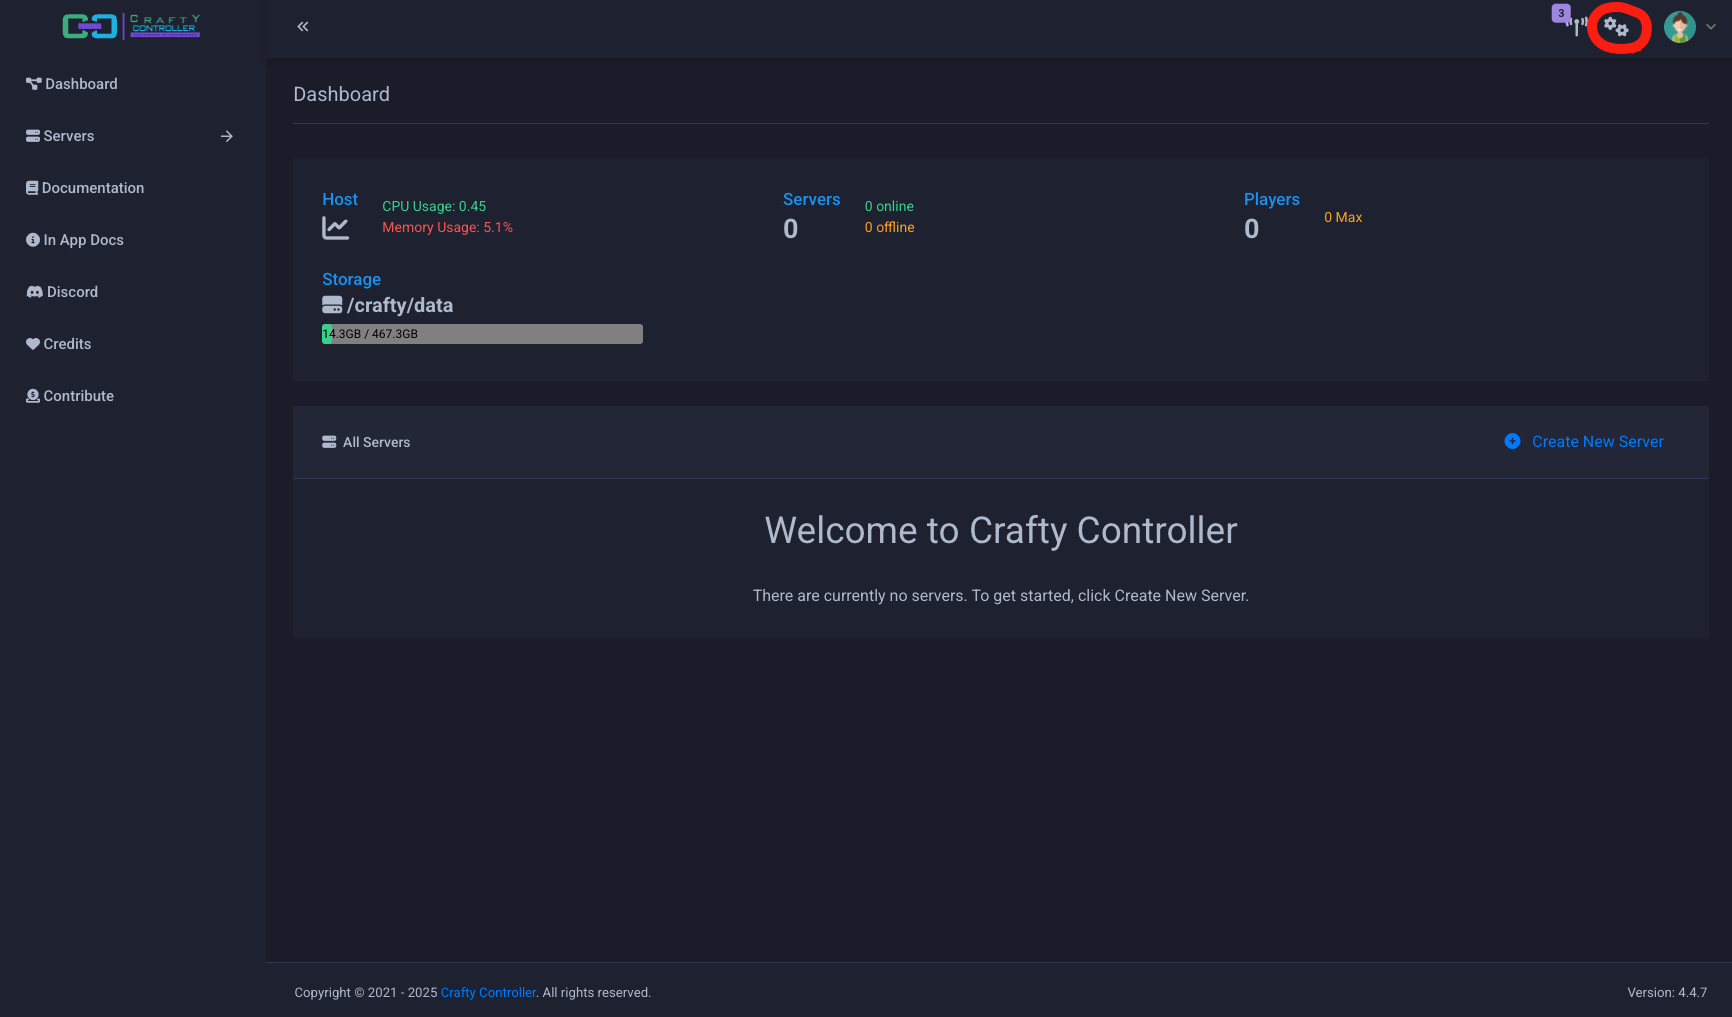Image resolution: width=1732 pixels, height=1017 pixels.
Task: Click the Credits heart icon
Action: [x=33, y=343]
